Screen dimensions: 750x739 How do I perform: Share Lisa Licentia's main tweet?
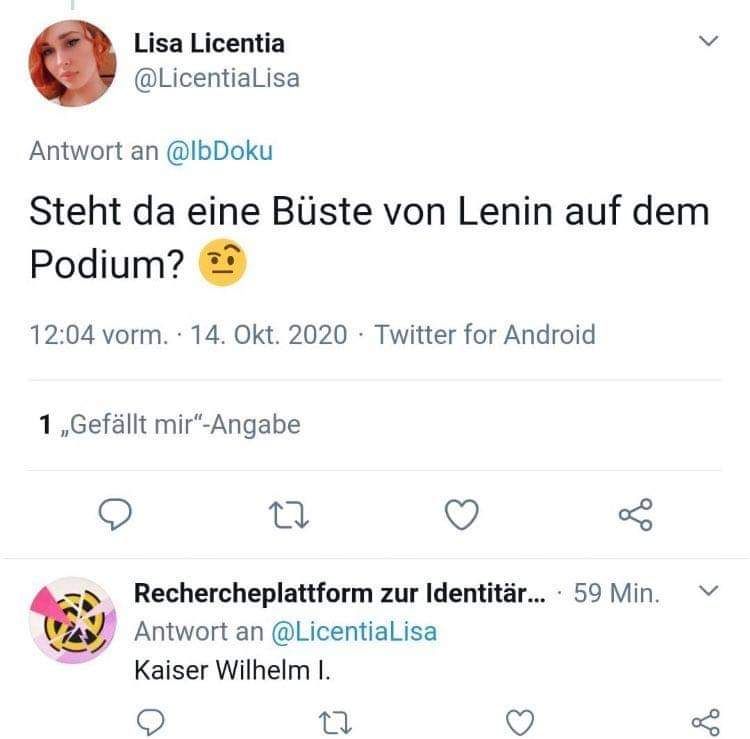click(635, 515)
